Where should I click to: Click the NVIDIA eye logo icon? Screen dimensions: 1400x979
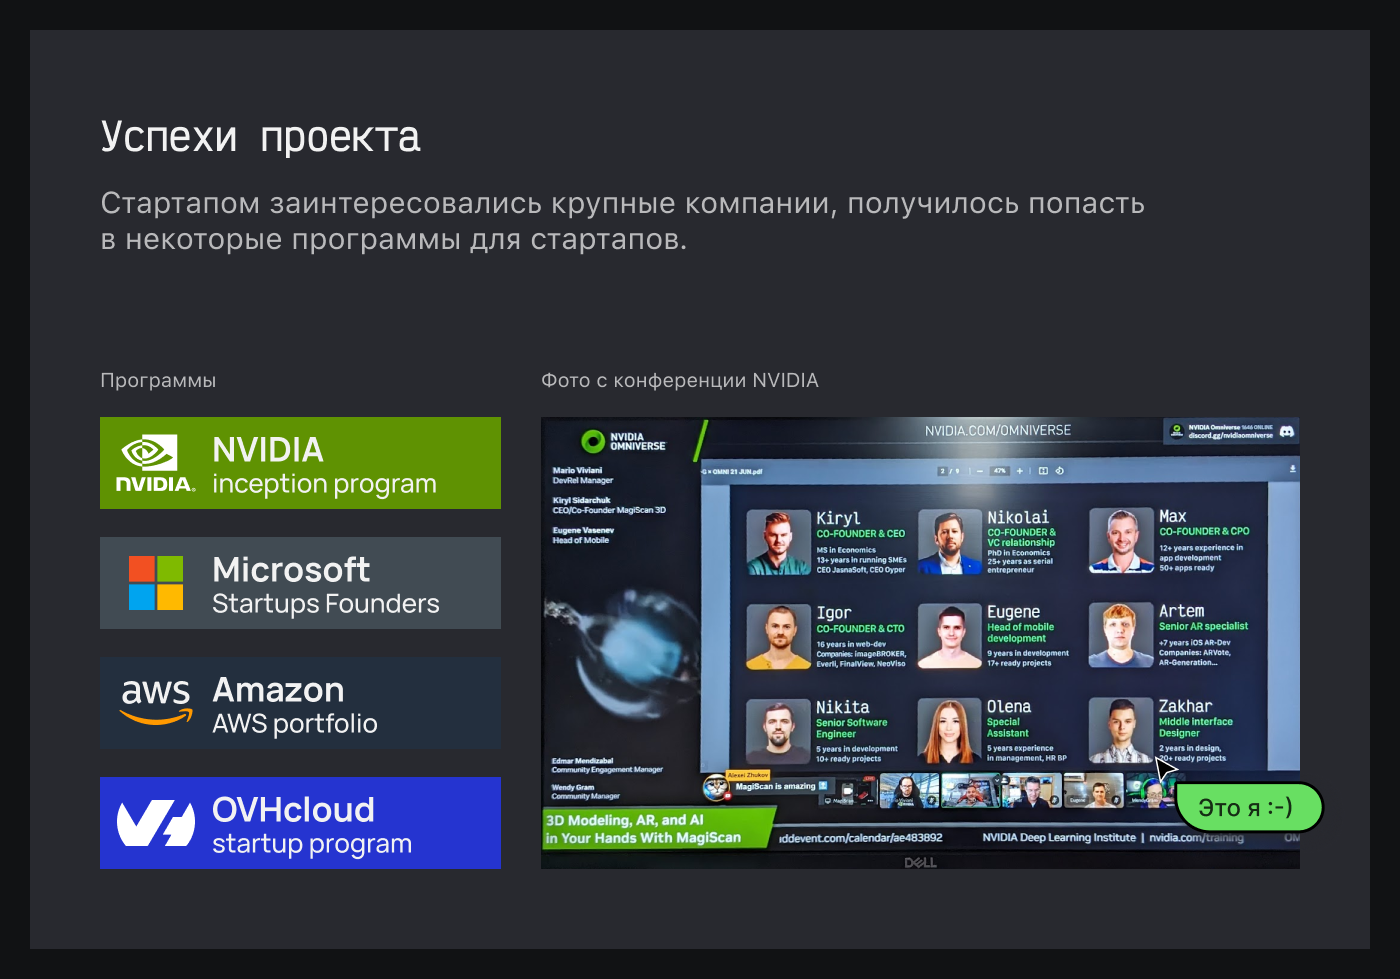pyautogui.click(x=150, y=453)
